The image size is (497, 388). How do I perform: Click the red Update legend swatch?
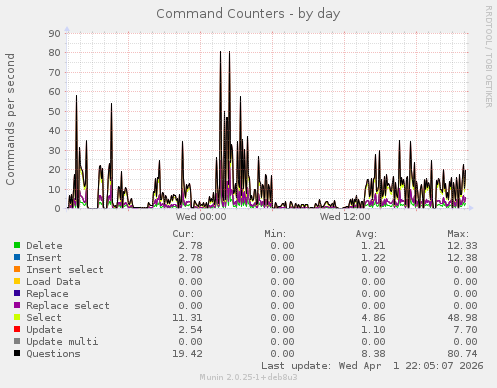coord(17,329)
